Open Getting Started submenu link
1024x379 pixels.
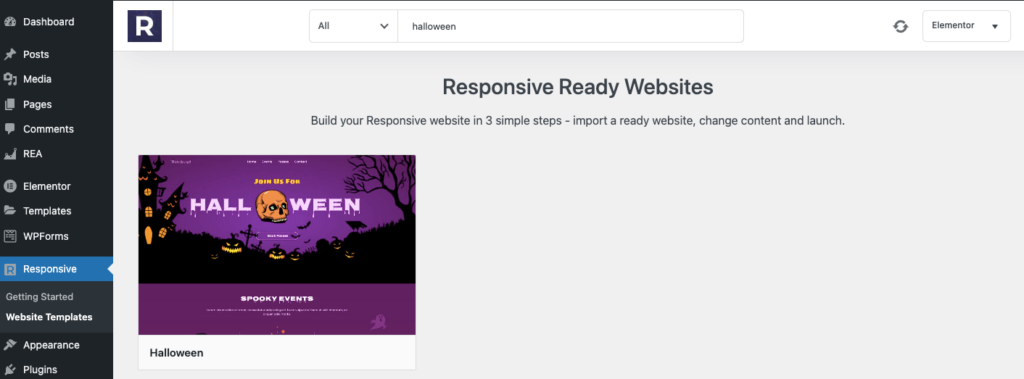pos(39,297)
